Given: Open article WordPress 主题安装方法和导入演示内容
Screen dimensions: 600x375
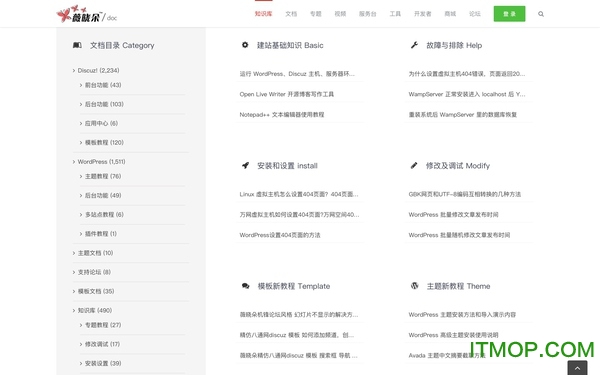Looking at the screenshot, I should pos(462,315).
